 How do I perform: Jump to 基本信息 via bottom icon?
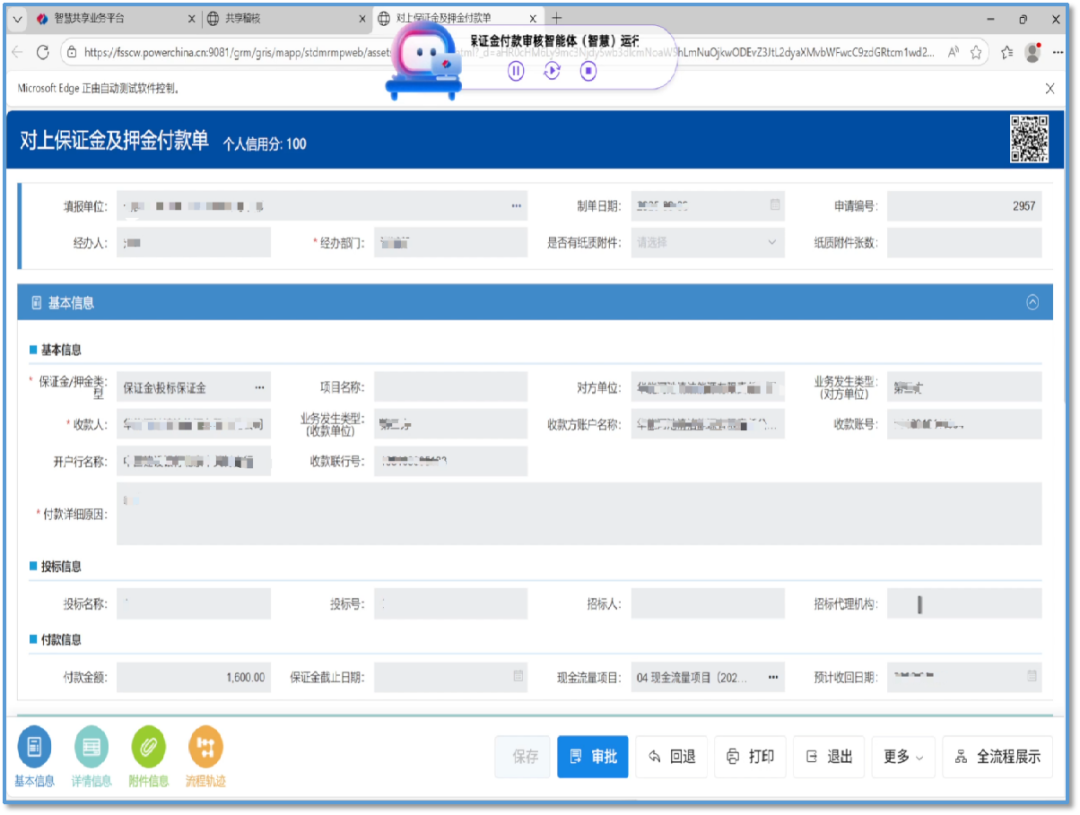34,756
